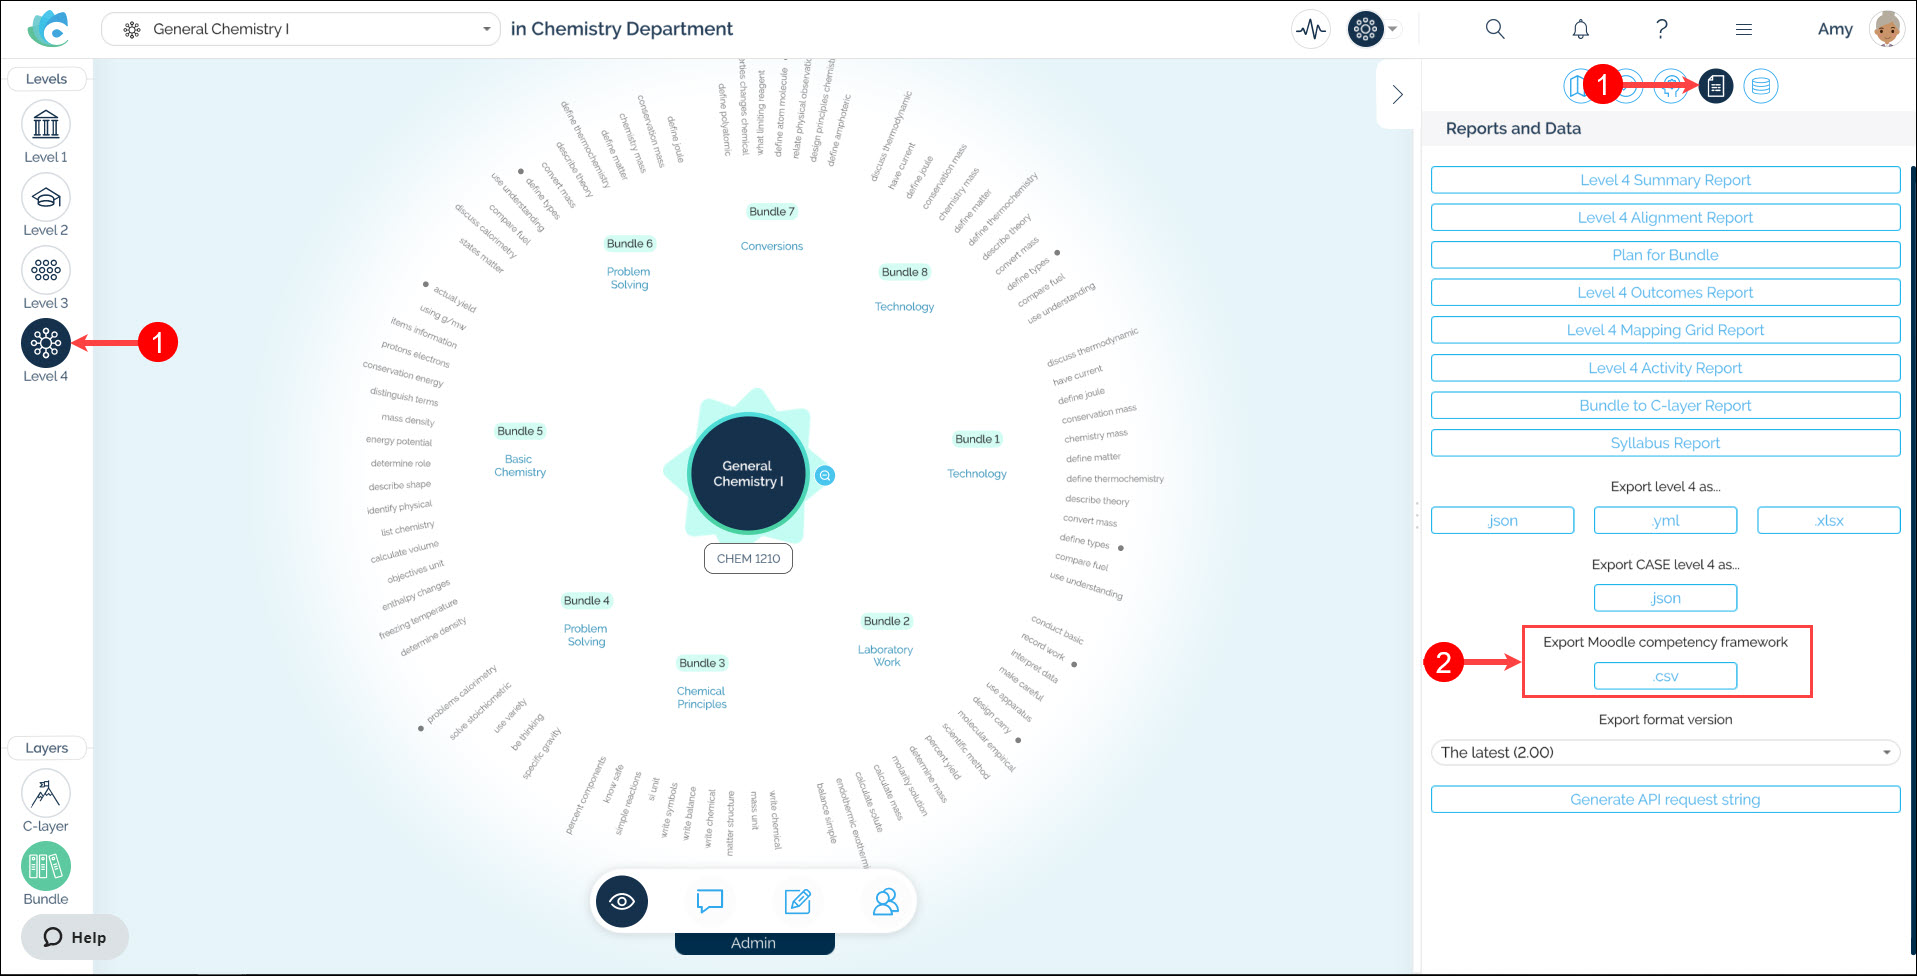Select Level 1 institution icon
The width and height of the screenshot is (1917, 976).
point(46,125)
